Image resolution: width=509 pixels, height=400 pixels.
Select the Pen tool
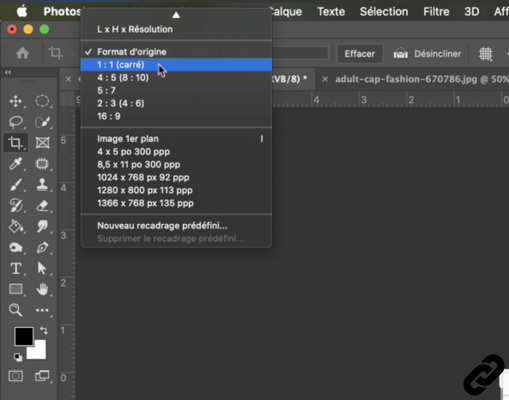click(x=42, y=247)
